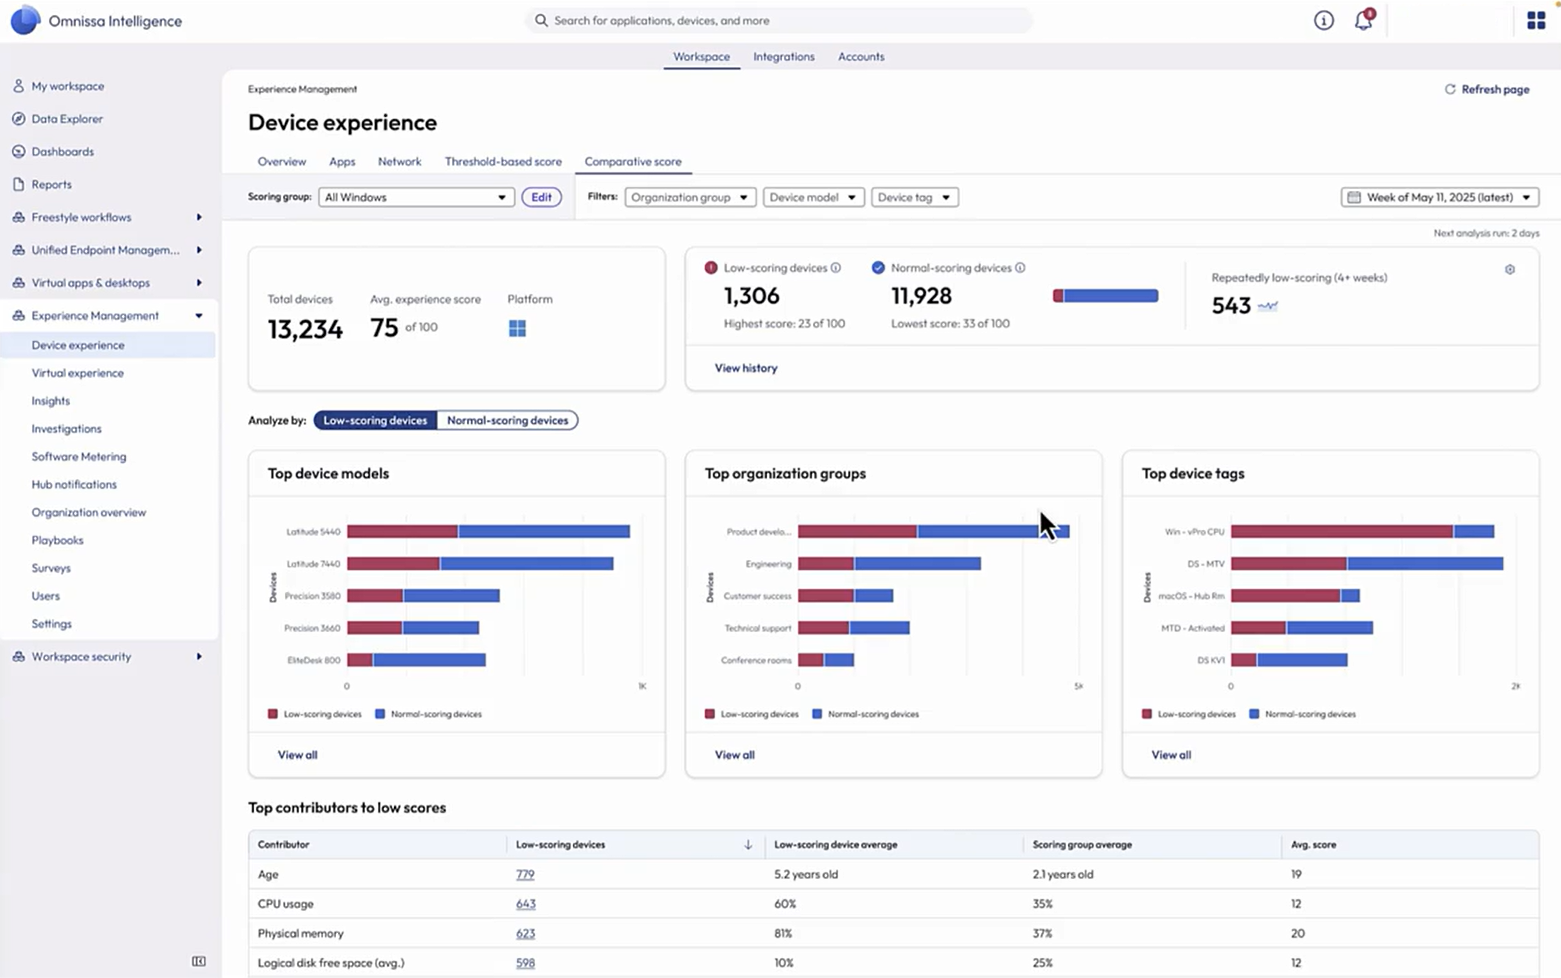The width and height of the screenshot is (1561, 978).
Task: Collapse Experience Management submenu arrow
Action: coord(199,316)
